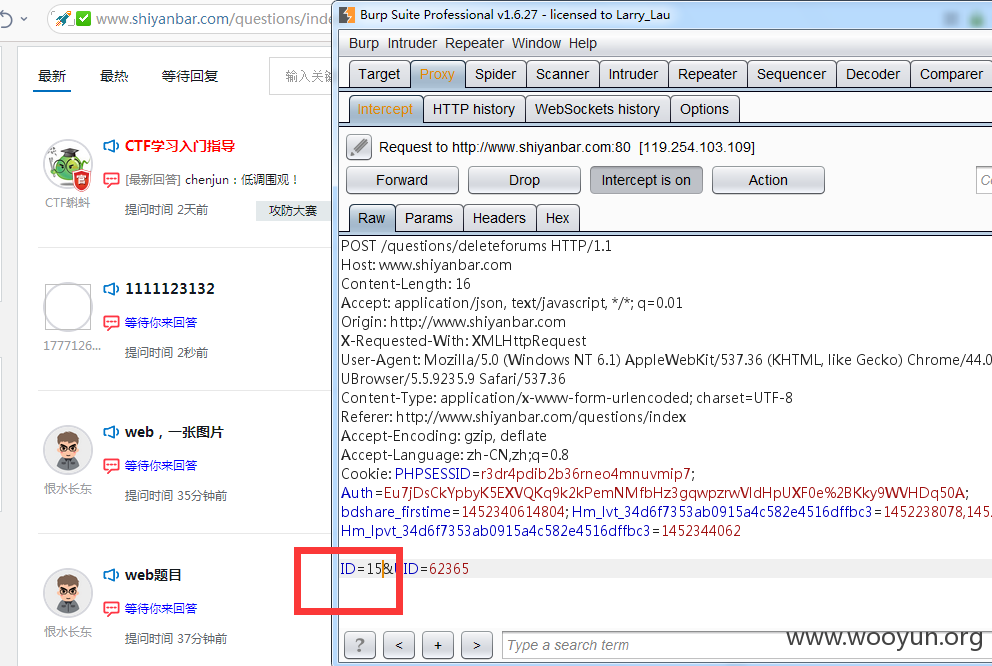Click the next match '>' button
Viewport: 992px width, 666px height.
point(477,645)
